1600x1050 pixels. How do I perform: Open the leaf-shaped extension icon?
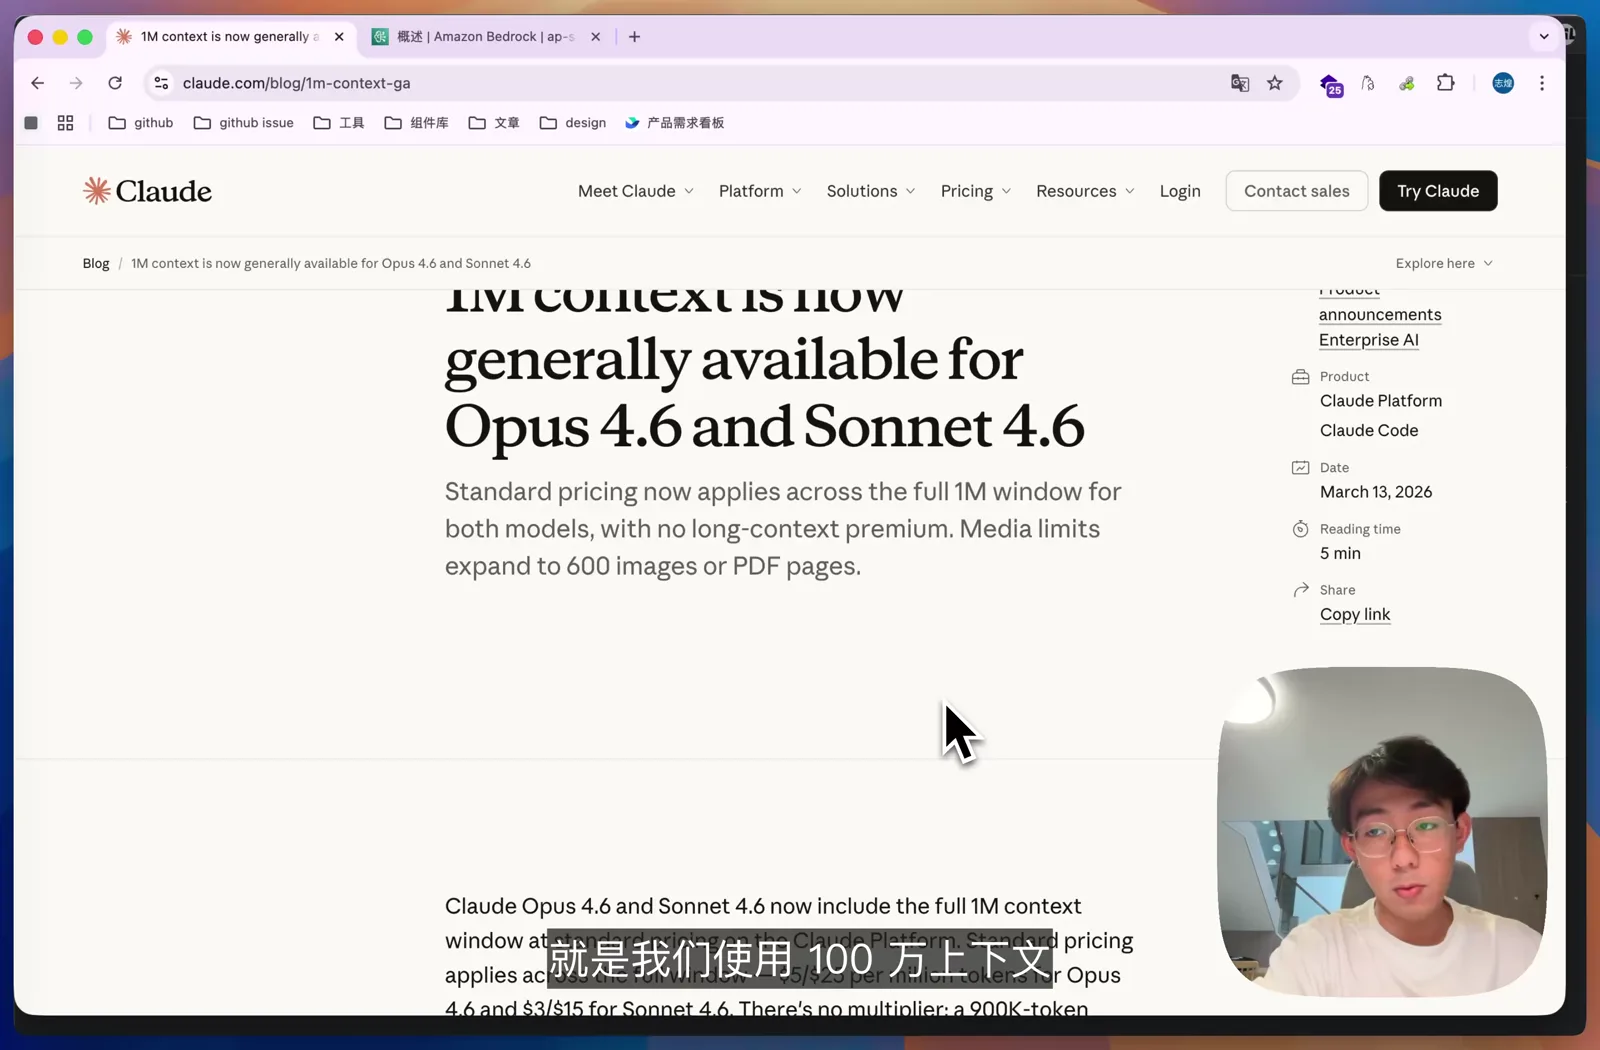pos(1407,83)
